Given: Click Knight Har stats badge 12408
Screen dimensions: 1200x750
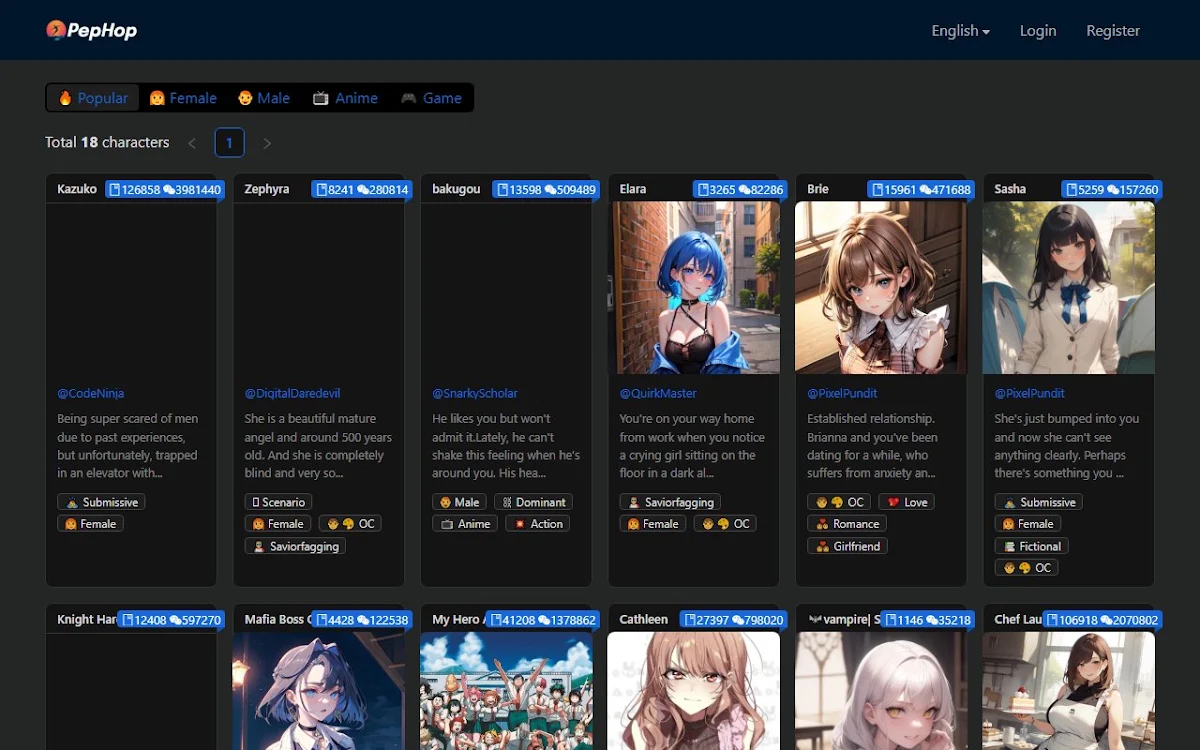Looking at the screenshot, I should coord(171,620).
